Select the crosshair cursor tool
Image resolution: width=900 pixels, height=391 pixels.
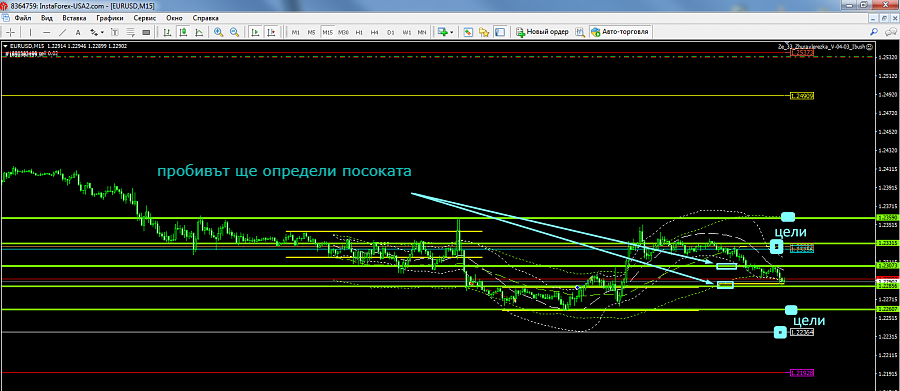10,32
